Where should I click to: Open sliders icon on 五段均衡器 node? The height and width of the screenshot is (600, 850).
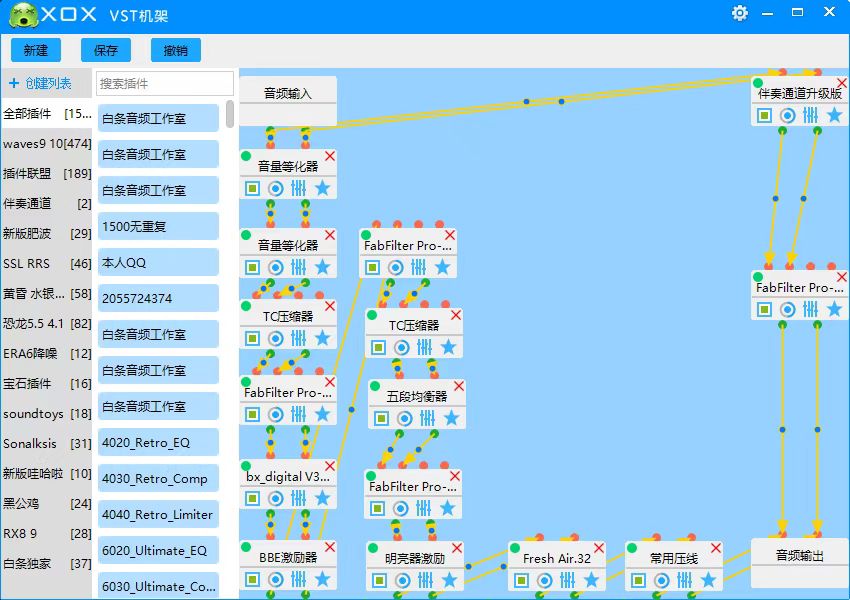428,418
